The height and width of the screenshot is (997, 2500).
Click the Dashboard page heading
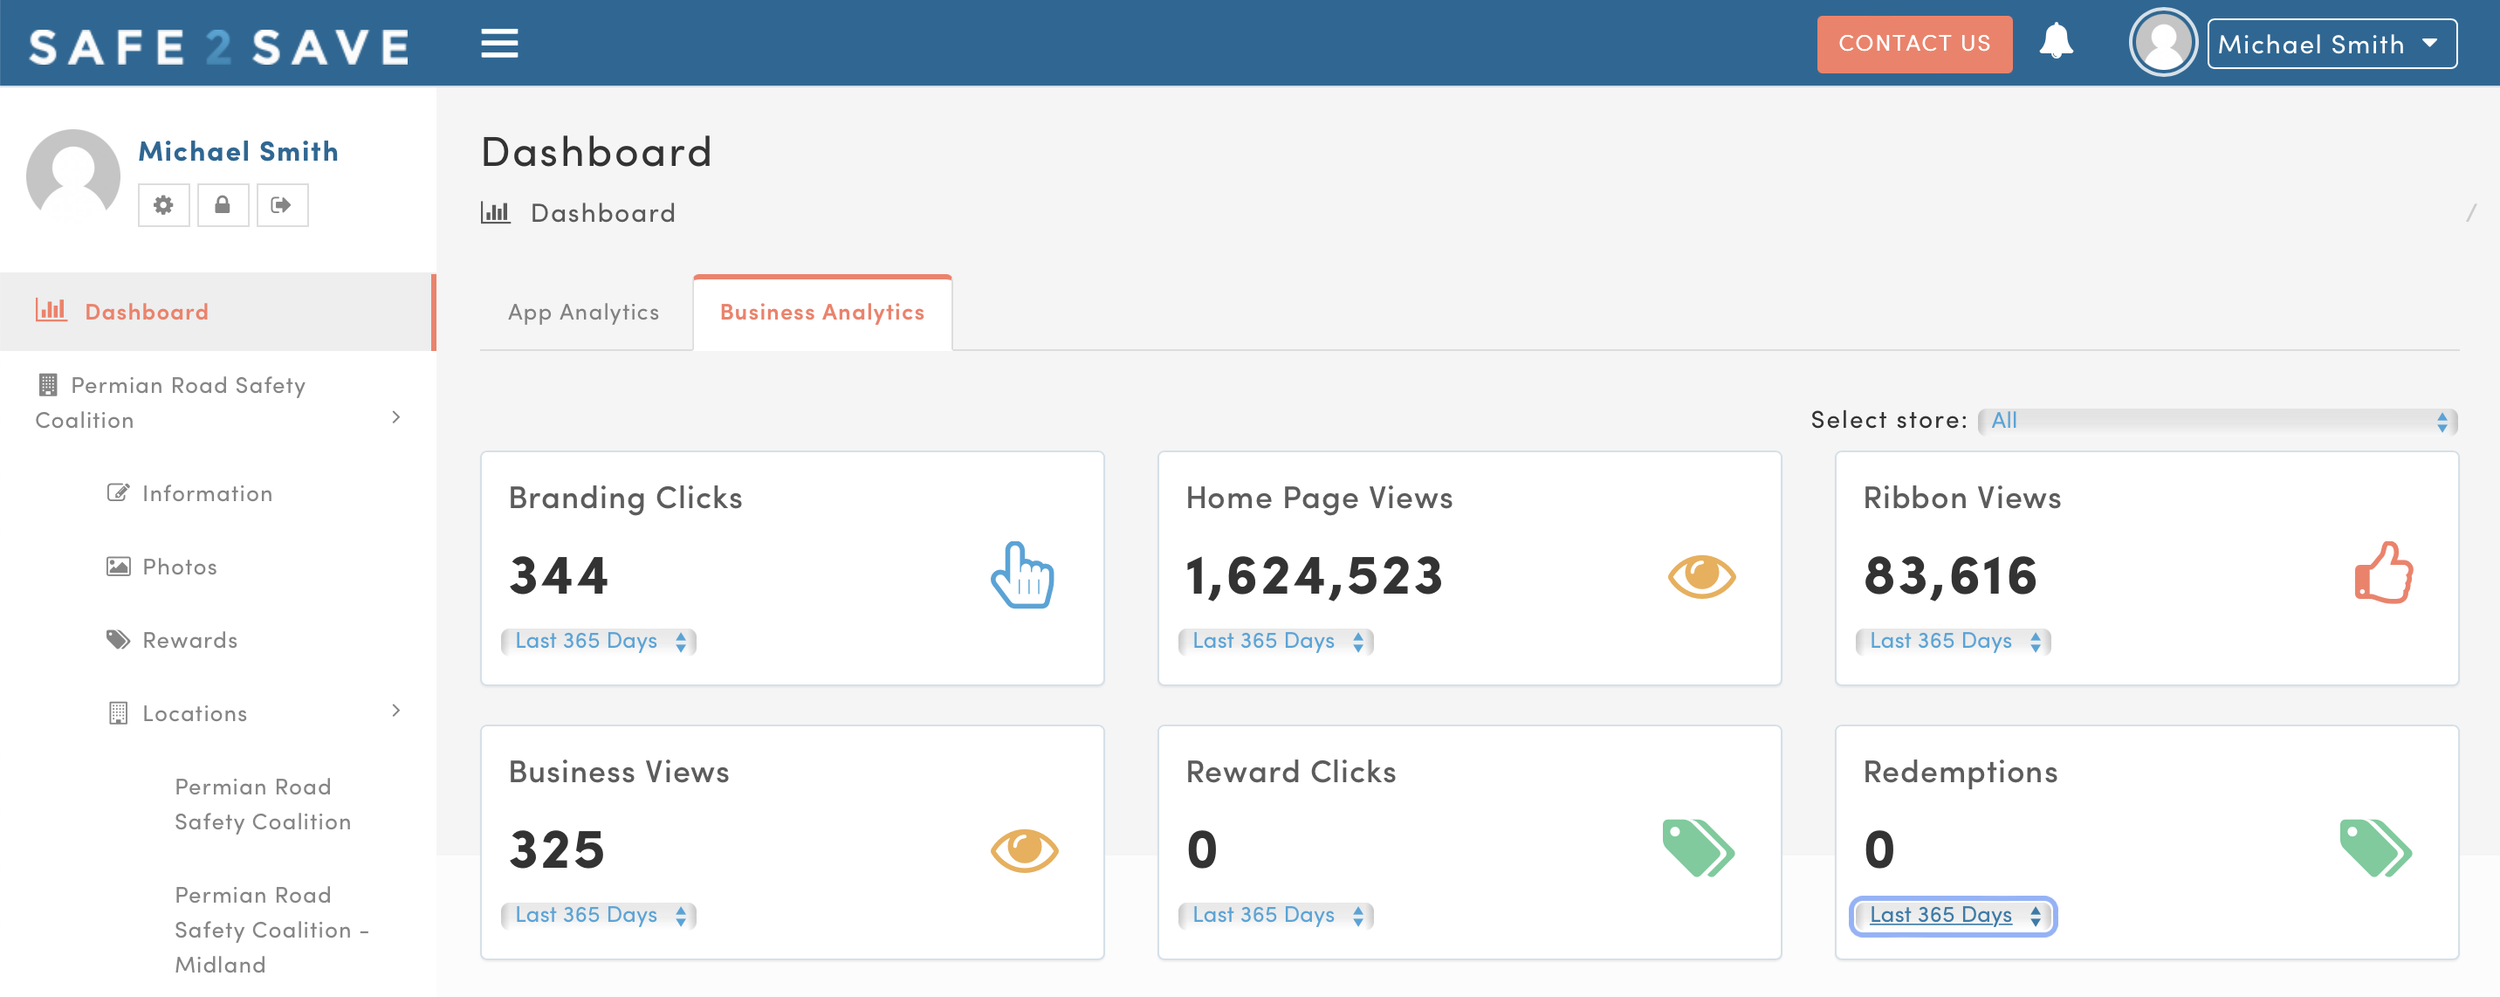[x=596, y=152]
